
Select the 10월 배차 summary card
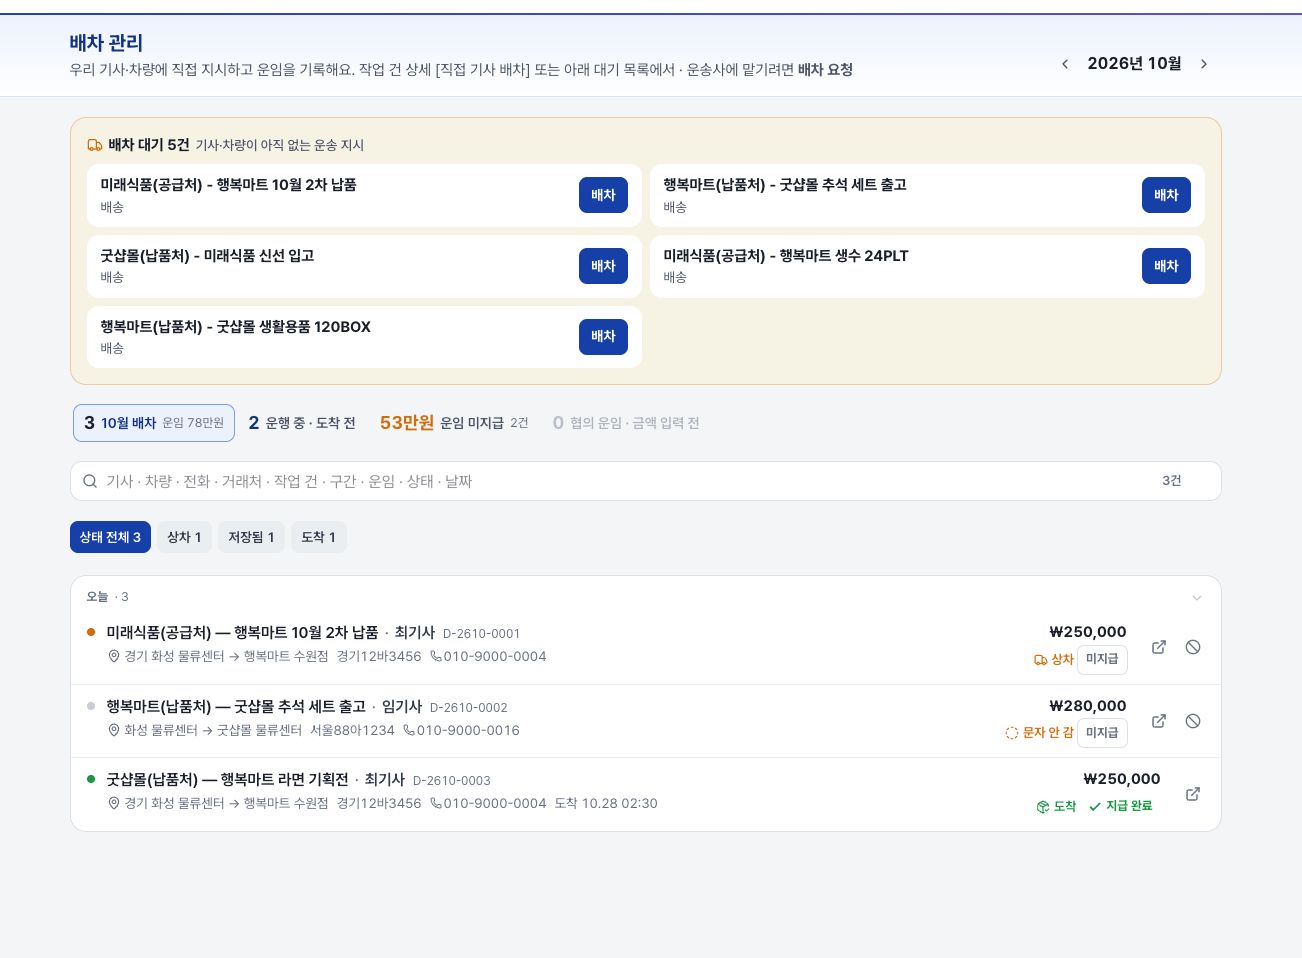click(154, 423)
